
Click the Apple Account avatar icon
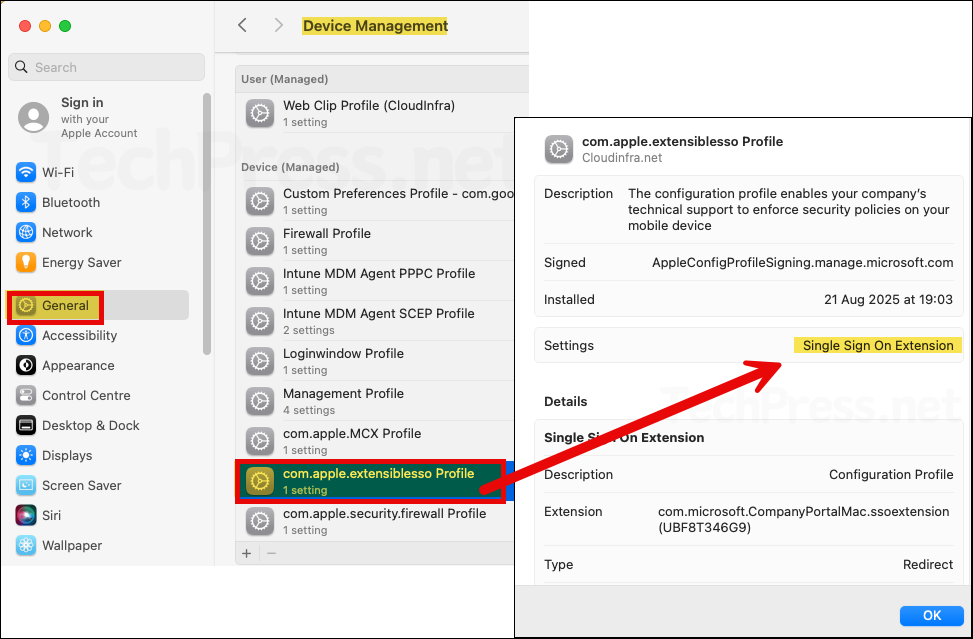pyautogui.click(x=34, y=117)
